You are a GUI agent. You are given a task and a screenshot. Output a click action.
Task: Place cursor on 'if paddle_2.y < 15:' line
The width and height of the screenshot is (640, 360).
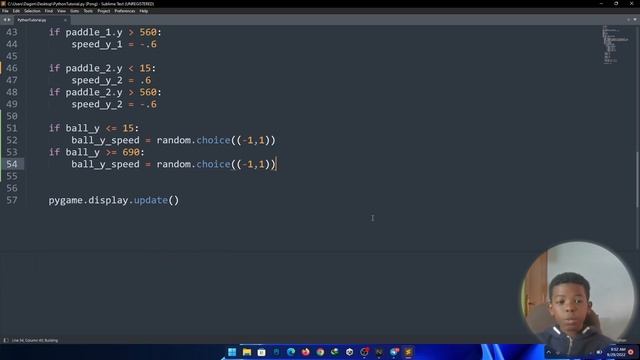102,68
